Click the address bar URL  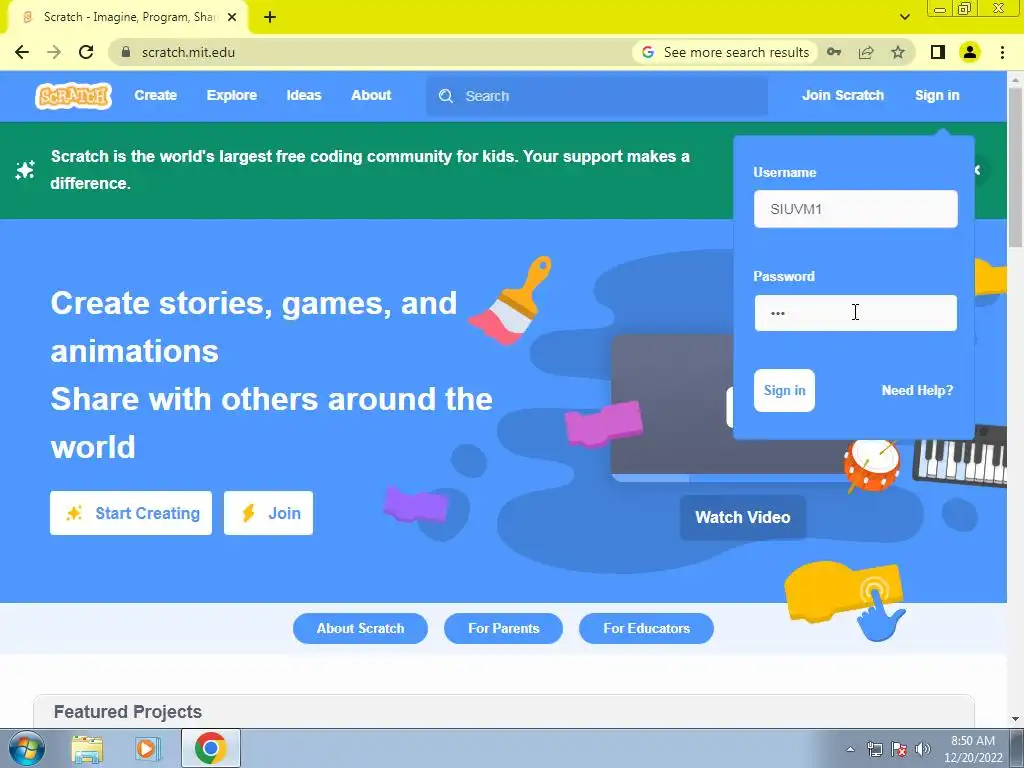point(188,52)
